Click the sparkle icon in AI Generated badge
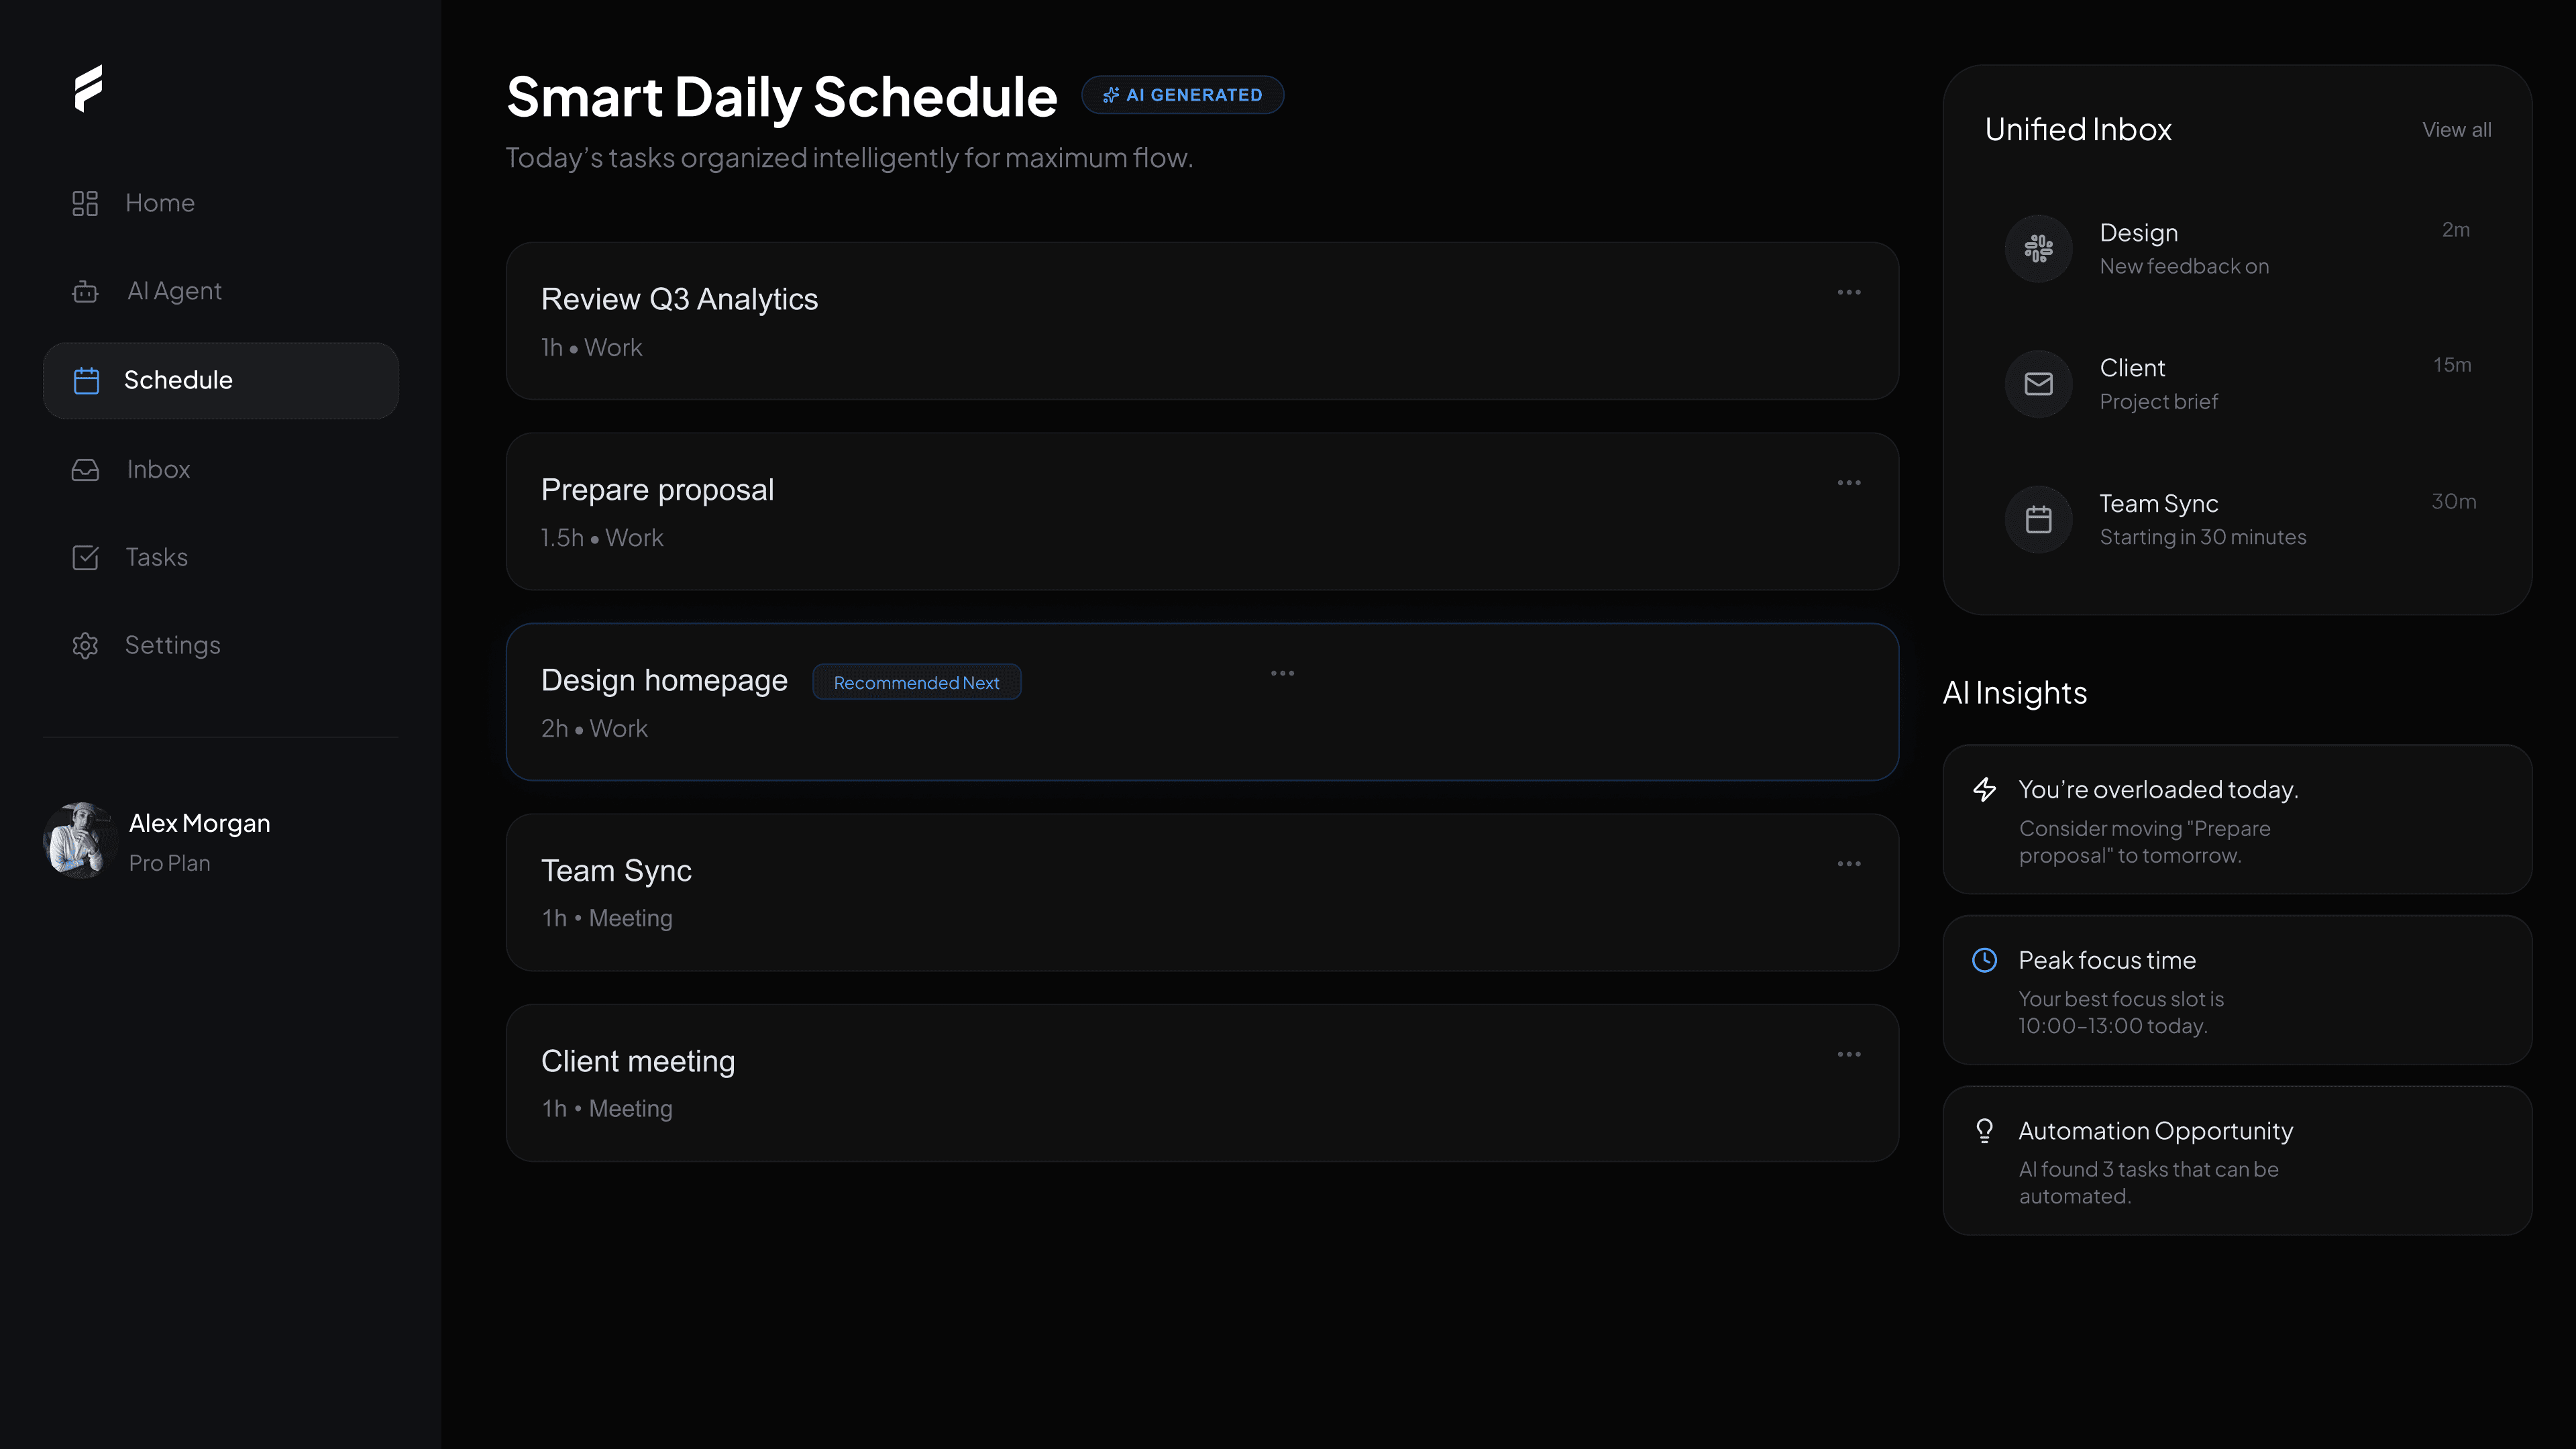This screenshot has width=2576, height=1449. click(x=1110, y=95)
